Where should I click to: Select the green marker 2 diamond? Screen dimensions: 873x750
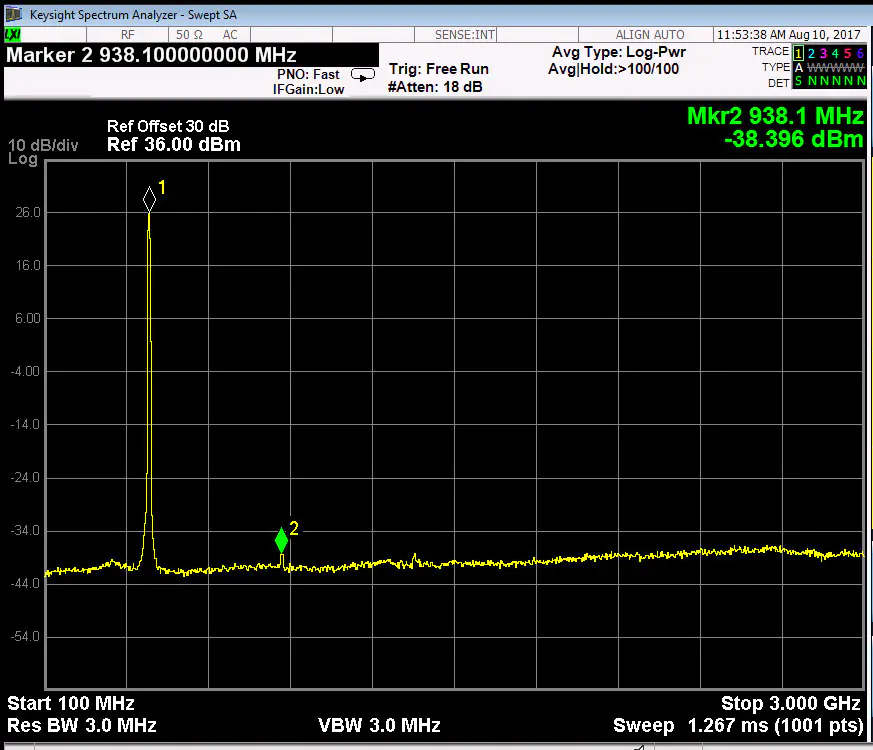281,540
